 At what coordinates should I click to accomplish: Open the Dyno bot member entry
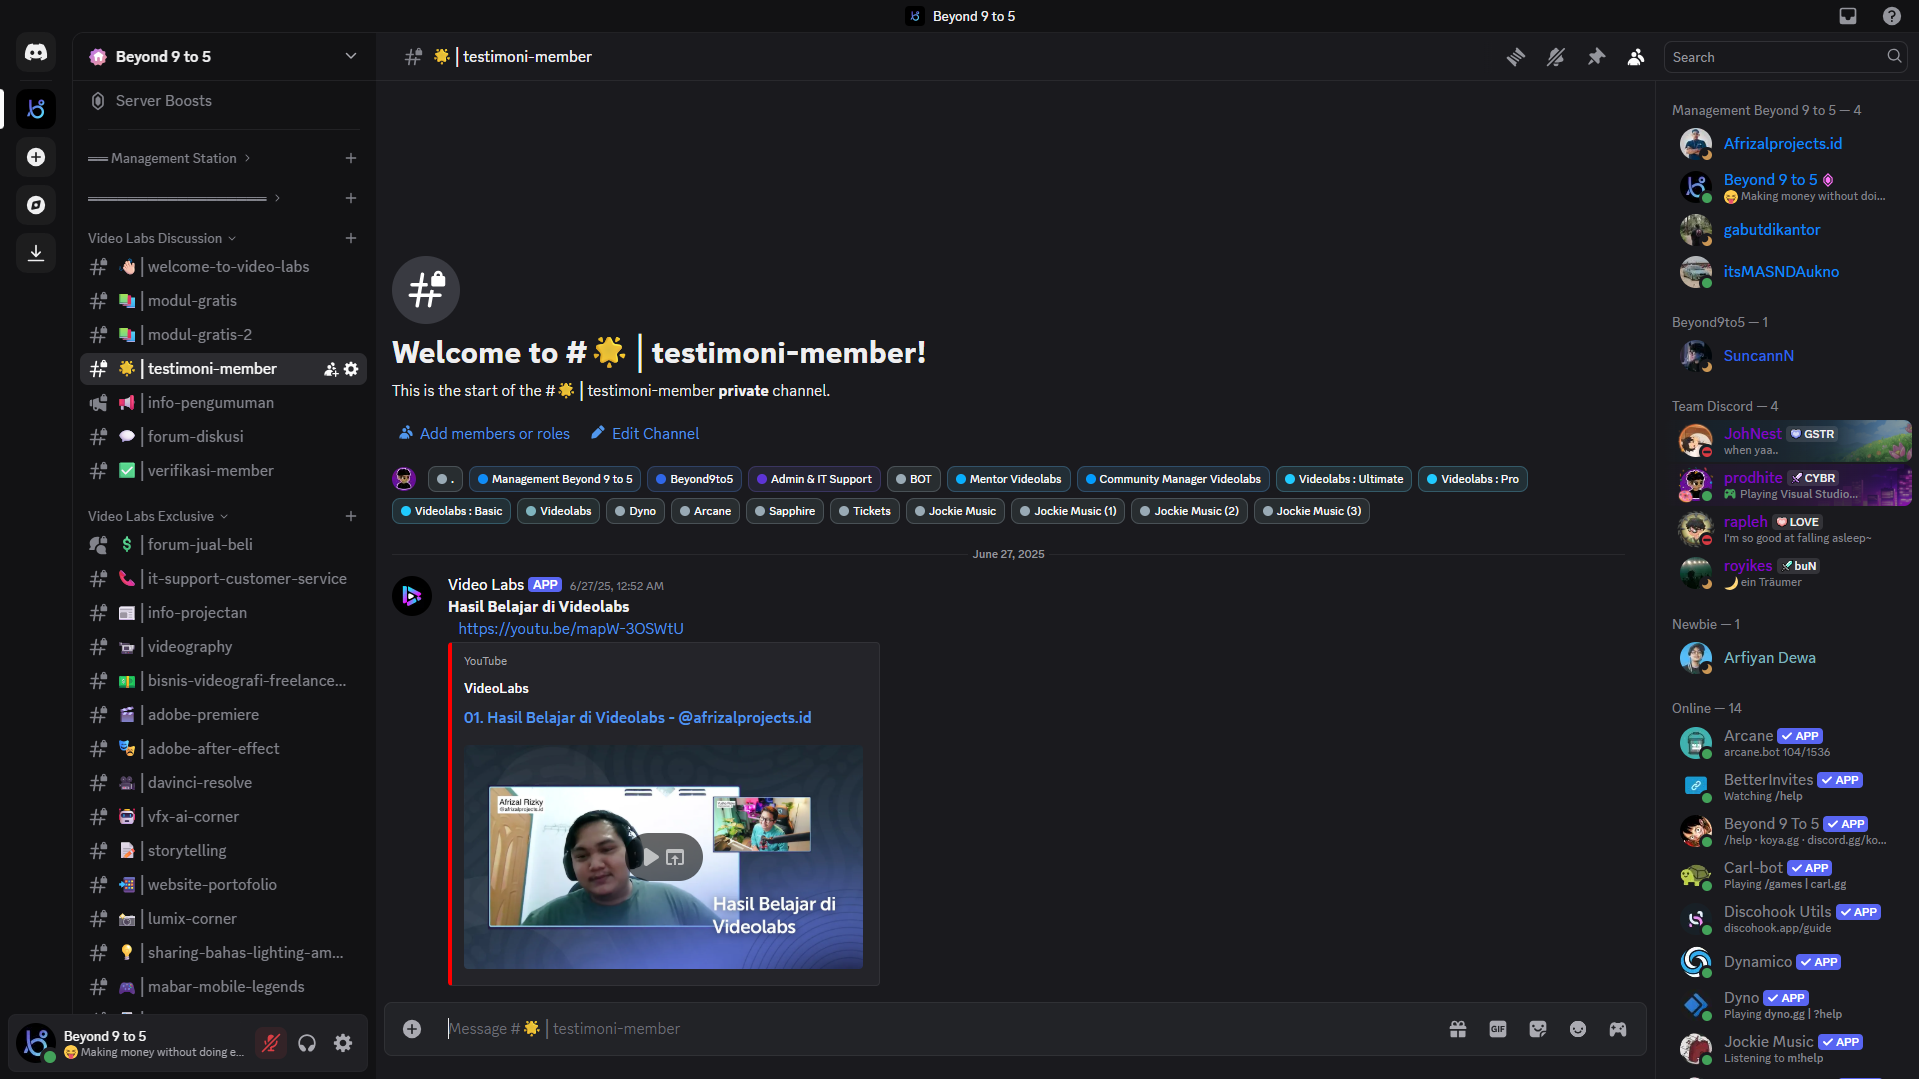1790,1005
